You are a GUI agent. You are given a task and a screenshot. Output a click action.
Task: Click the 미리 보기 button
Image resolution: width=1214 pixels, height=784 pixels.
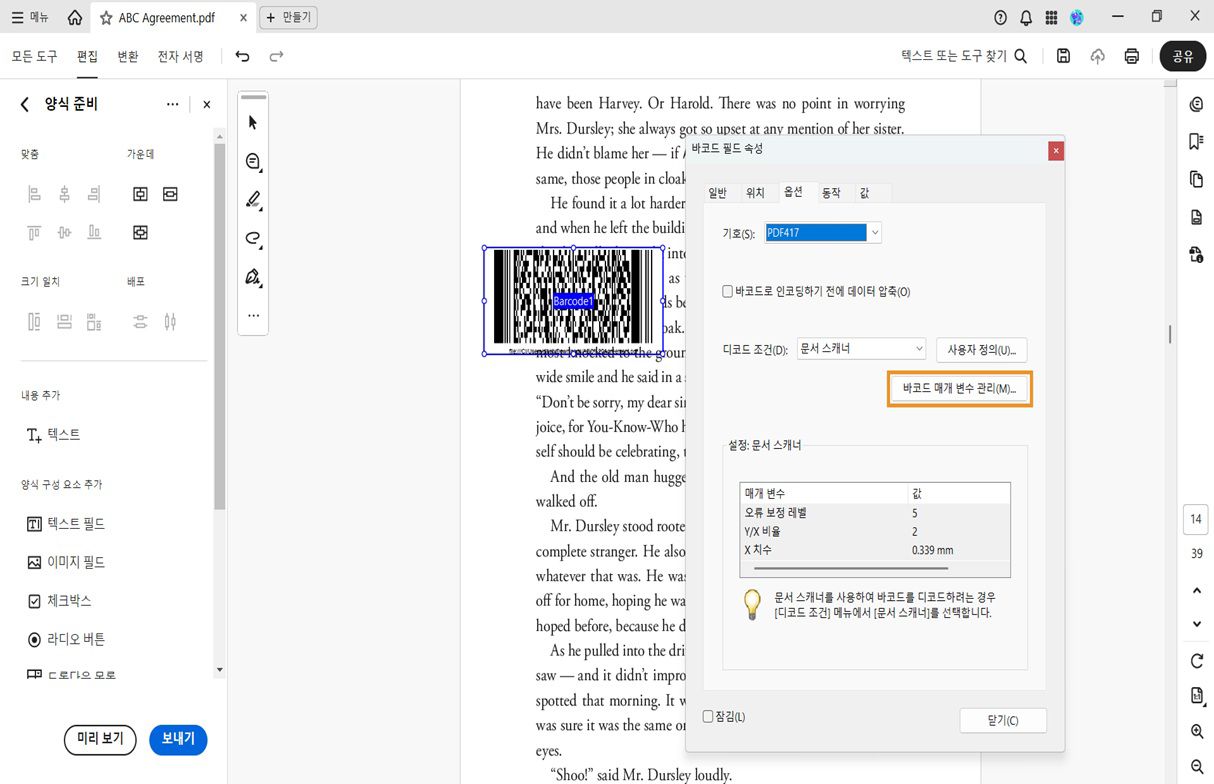tap(100, 739)
